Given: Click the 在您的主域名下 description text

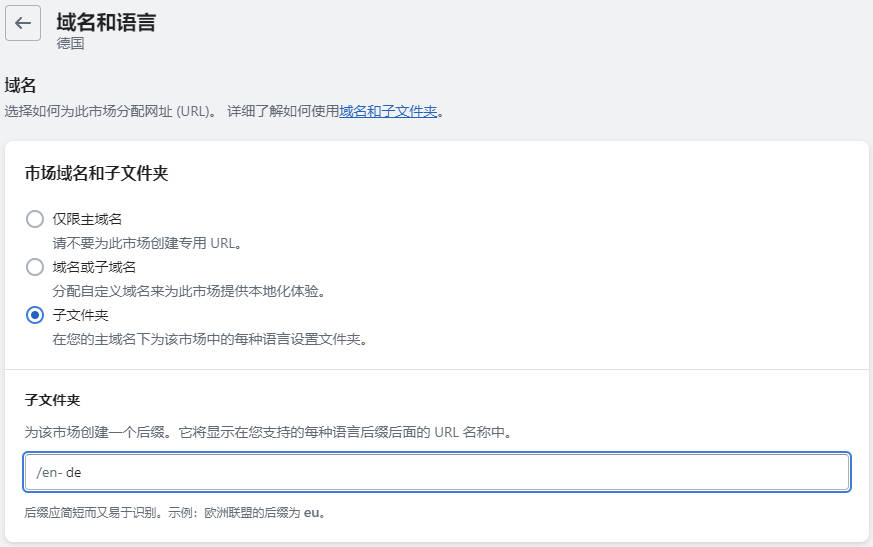Looking at the screenshot, I should tap(210, 339).
